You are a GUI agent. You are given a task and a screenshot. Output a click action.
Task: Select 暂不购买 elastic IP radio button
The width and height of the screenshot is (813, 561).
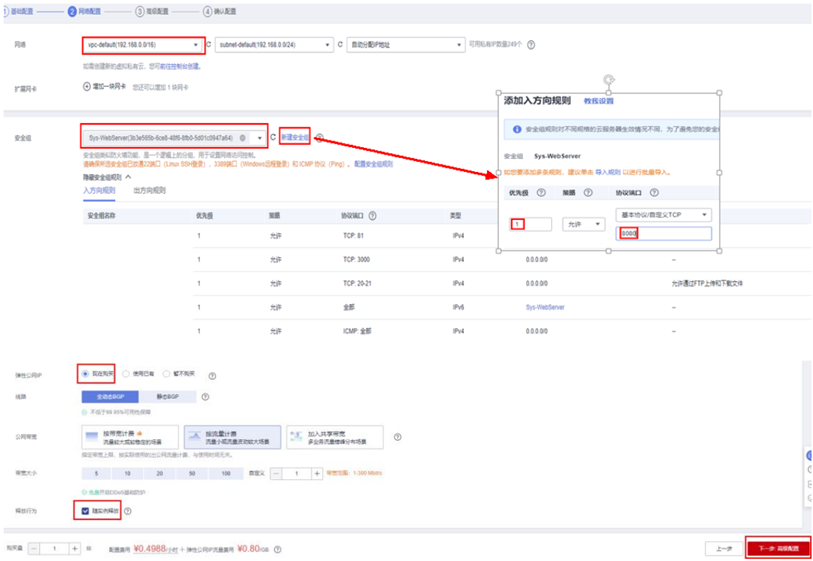click(166, 373)
